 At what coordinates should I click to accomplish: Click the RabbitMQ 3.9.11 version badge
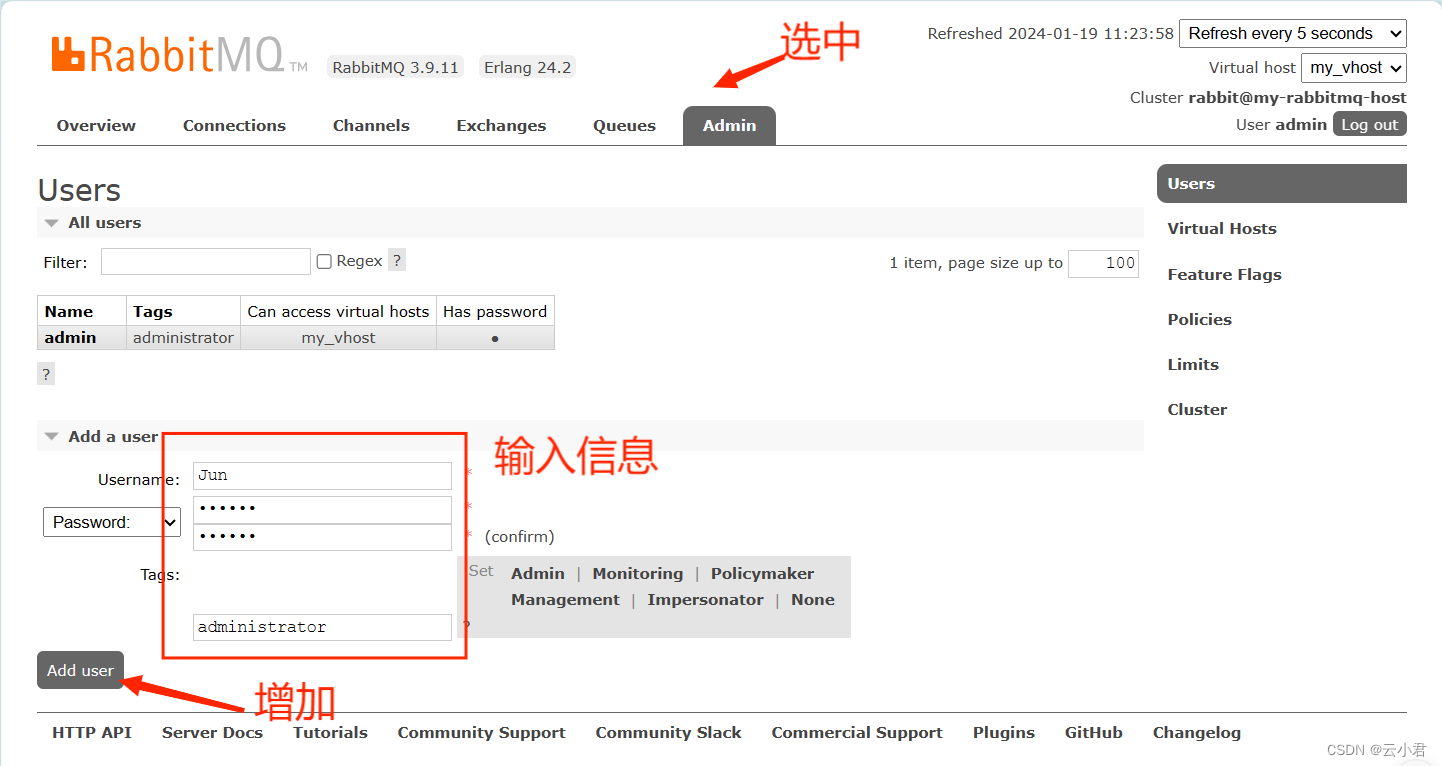click(395, 67)
